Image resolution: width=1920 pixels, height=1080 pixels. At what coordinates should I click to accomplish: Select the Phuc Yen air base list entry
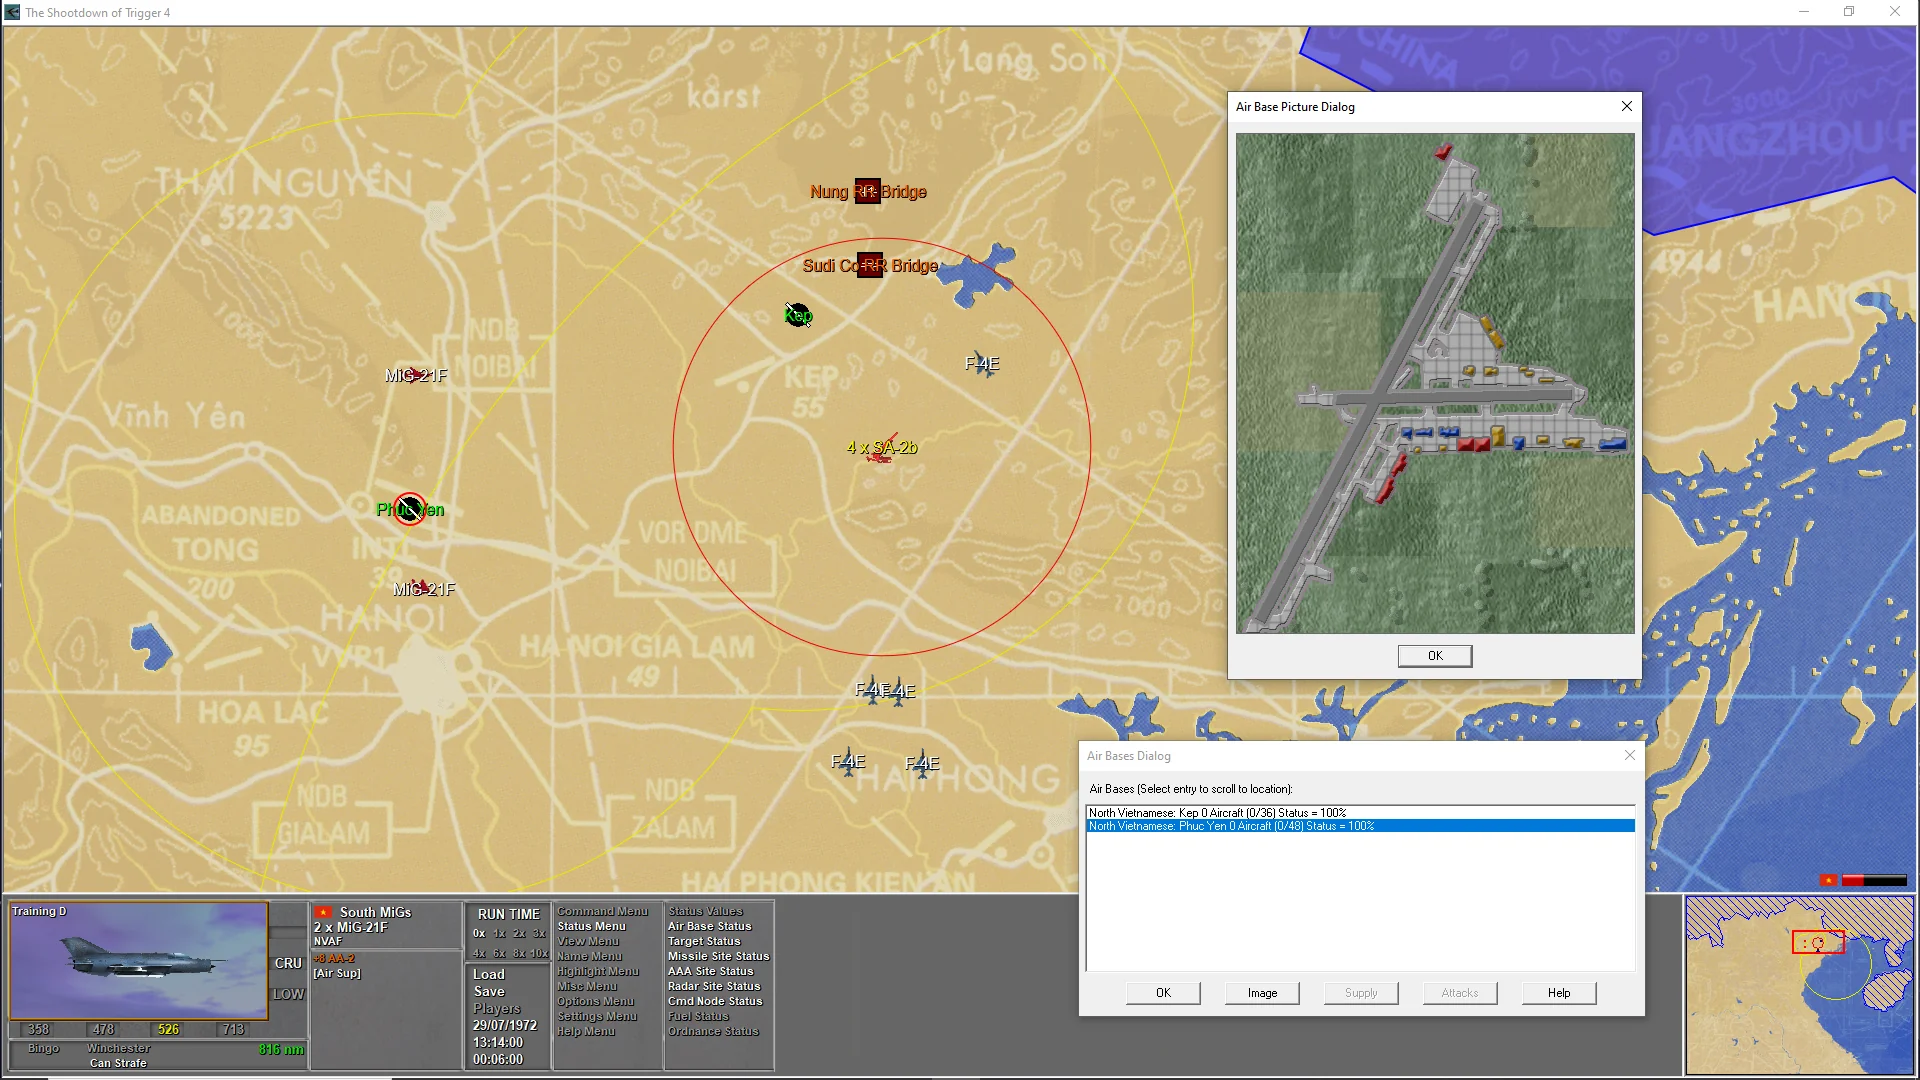(1361, 826)
